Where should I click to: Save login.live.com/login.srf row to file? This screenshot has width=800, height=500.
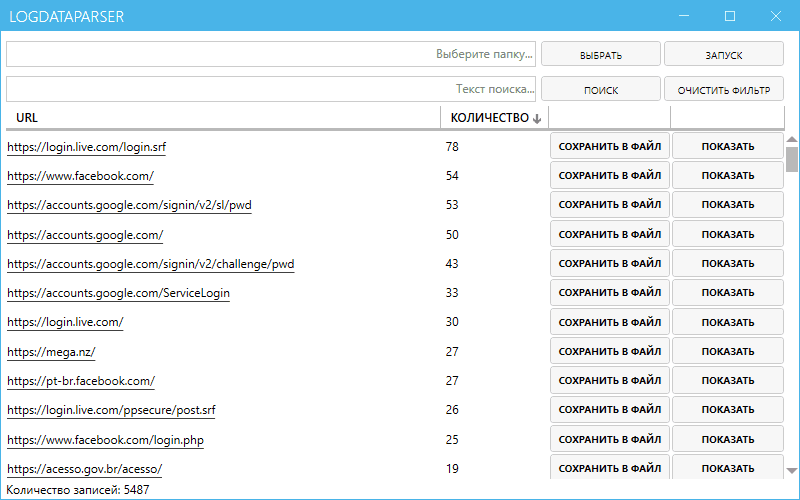610,146
